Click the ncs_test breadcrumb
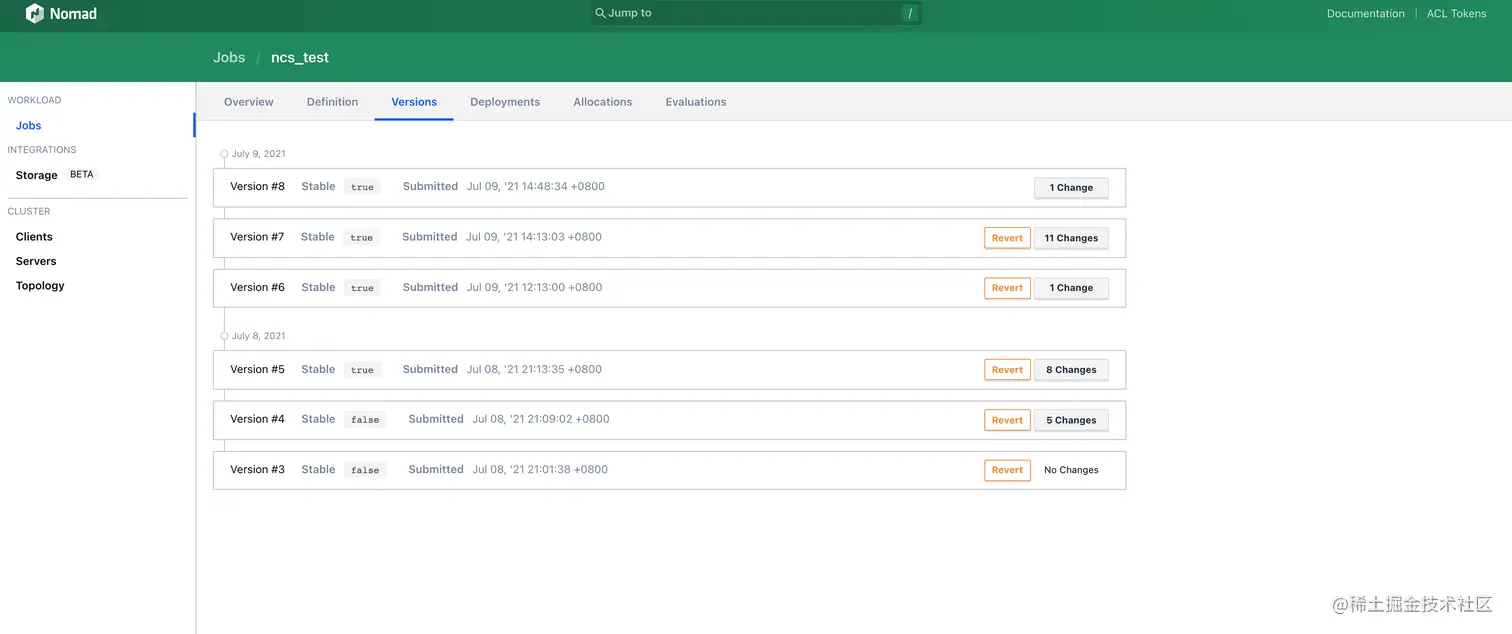The width and height of the screenshot is (1512, 634). click(x=300, y=58)
